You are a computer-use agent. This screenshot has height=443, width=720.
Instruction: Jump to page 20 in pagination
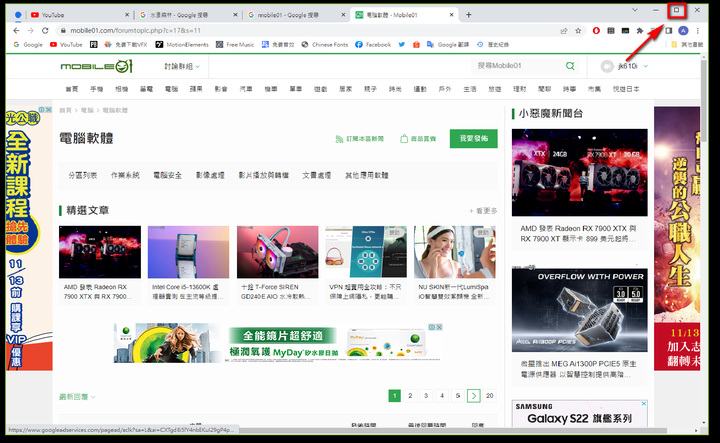point(490,396)
